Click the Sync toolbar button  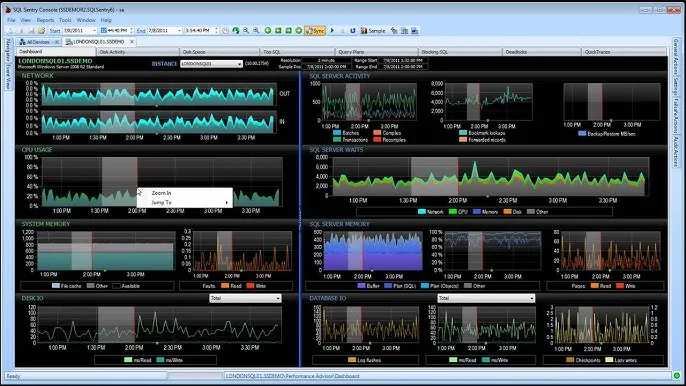[x=315, y=31]
